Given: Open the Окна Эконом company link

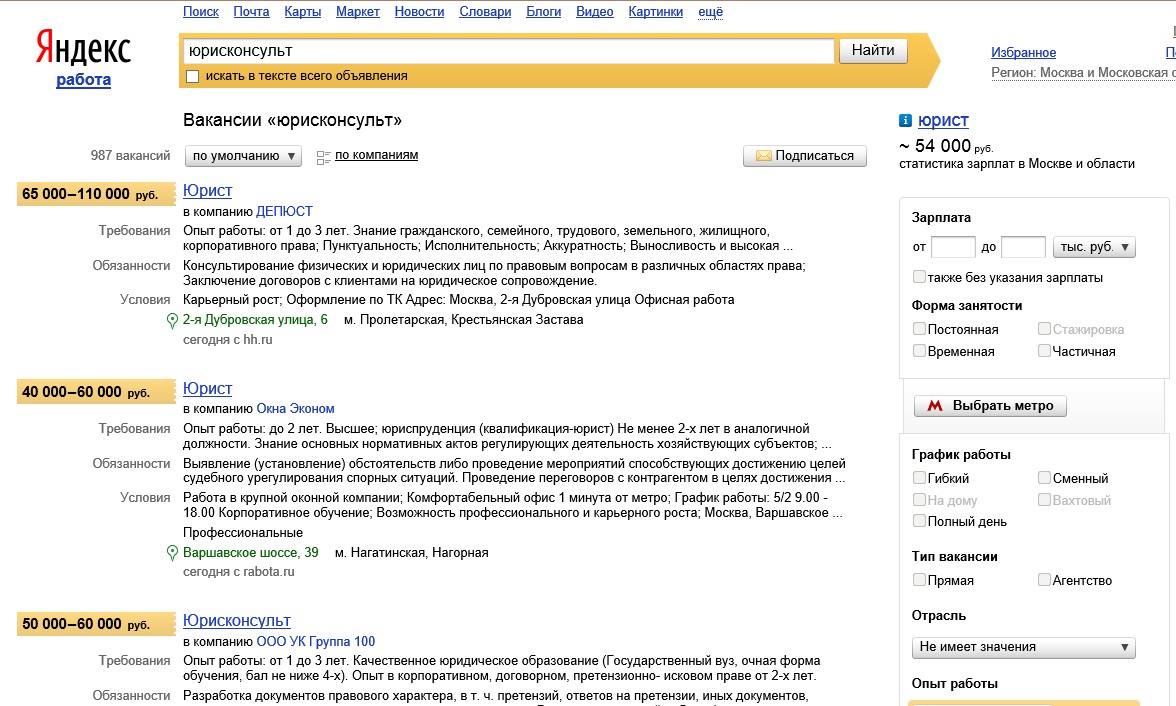Looking at the screenshot, I should [x=296, y=409].
